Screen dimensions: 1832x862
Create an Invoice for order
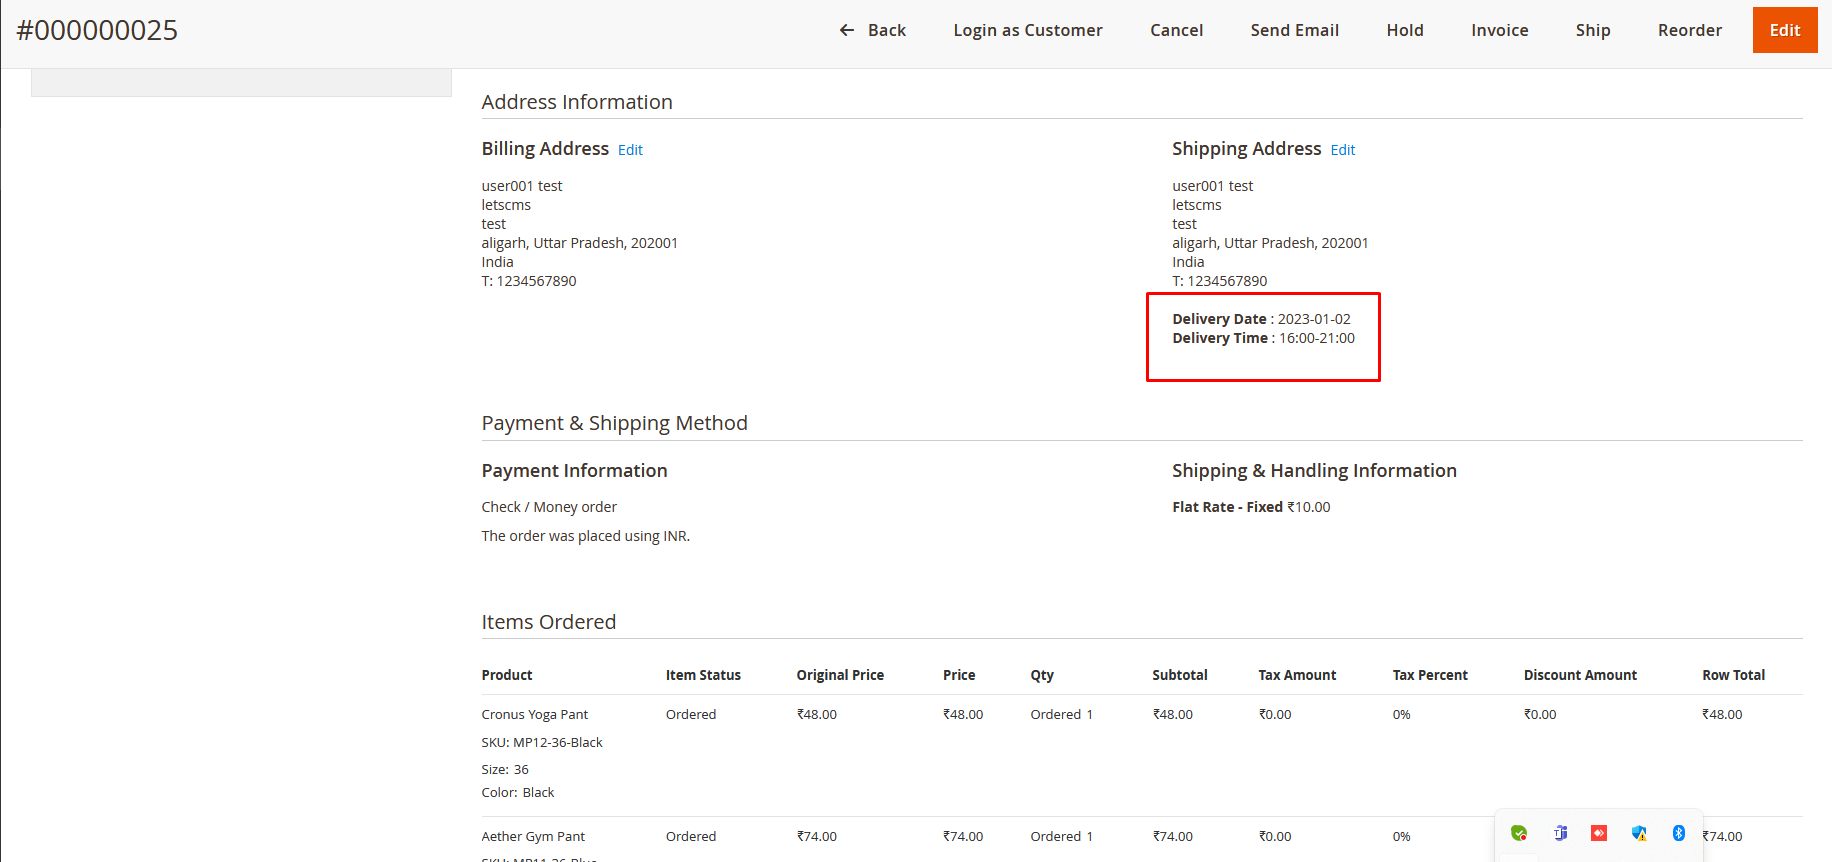point(1499,30)
